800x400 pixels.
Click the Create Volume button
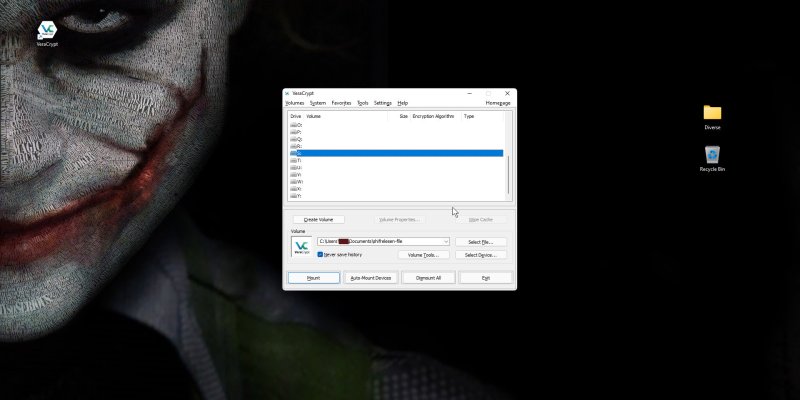[x=318, y=219]
